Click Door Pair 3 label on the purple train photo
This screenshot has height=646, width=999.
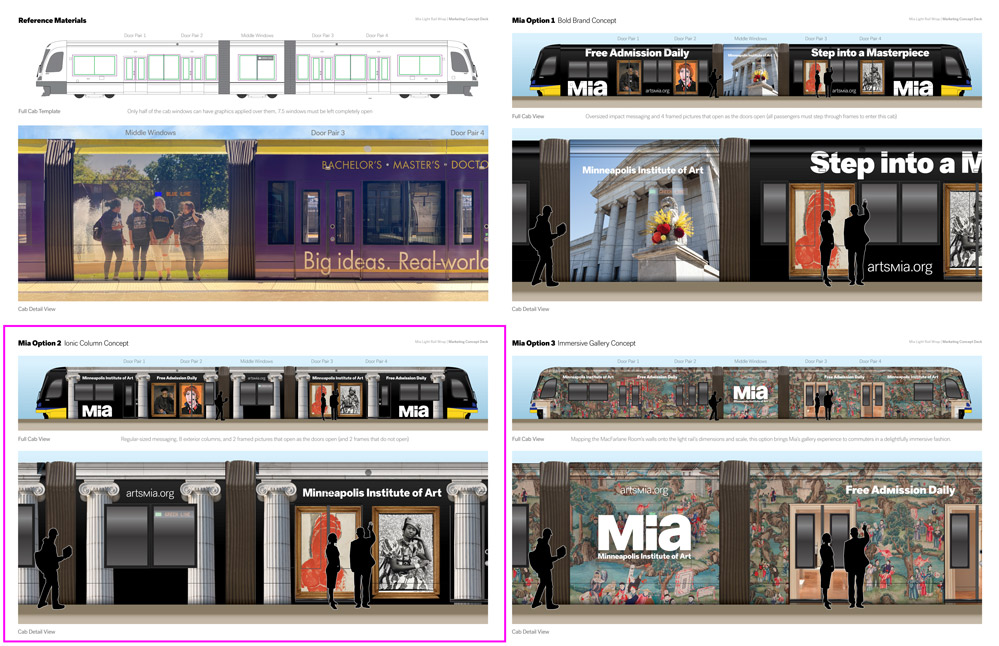(x=327, y=133)
